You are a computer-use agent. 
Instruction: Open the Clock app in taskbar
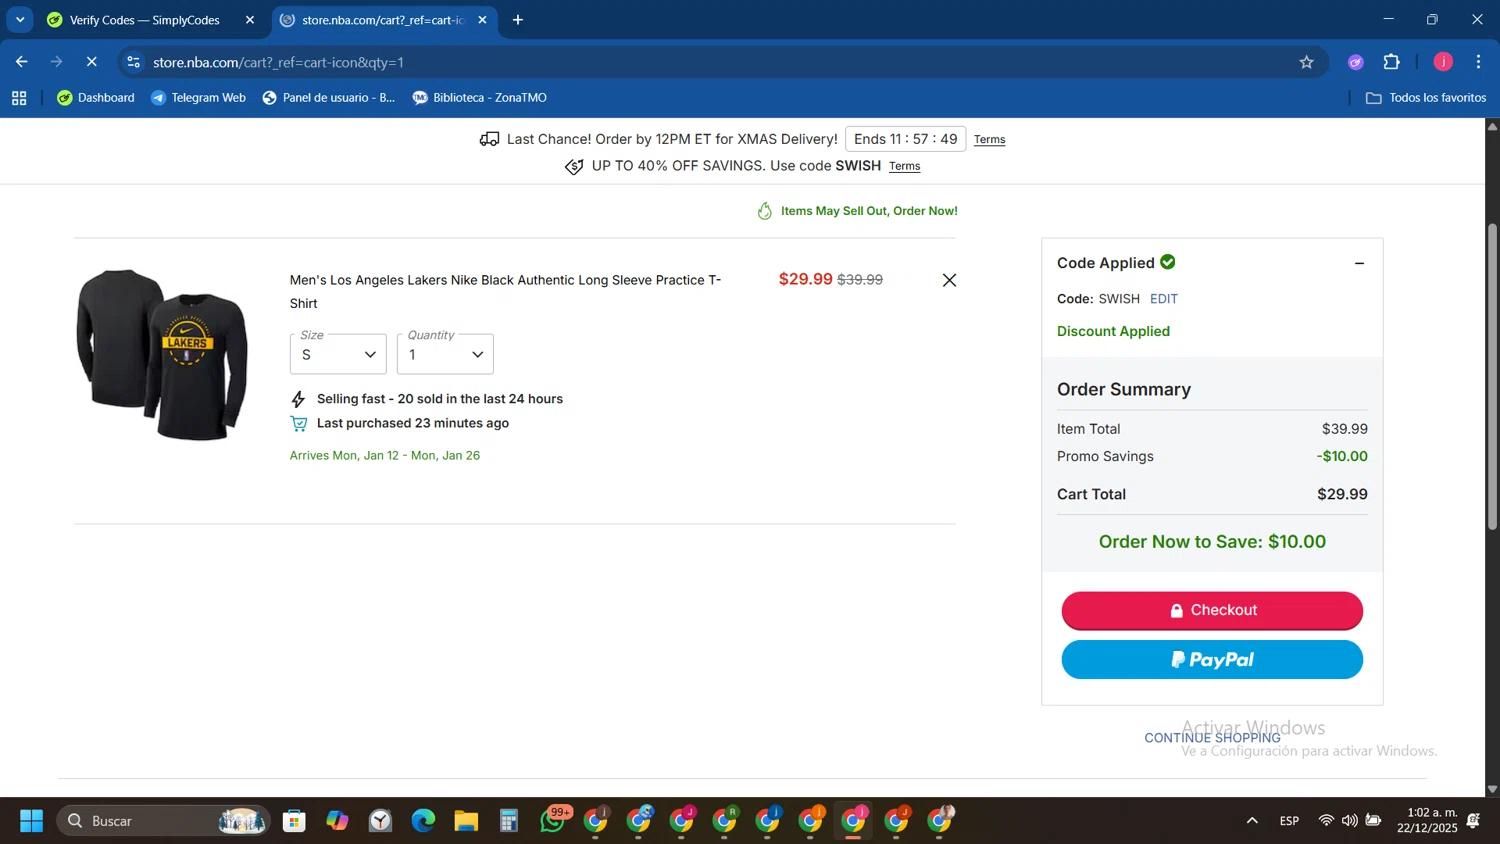(380, 821)
